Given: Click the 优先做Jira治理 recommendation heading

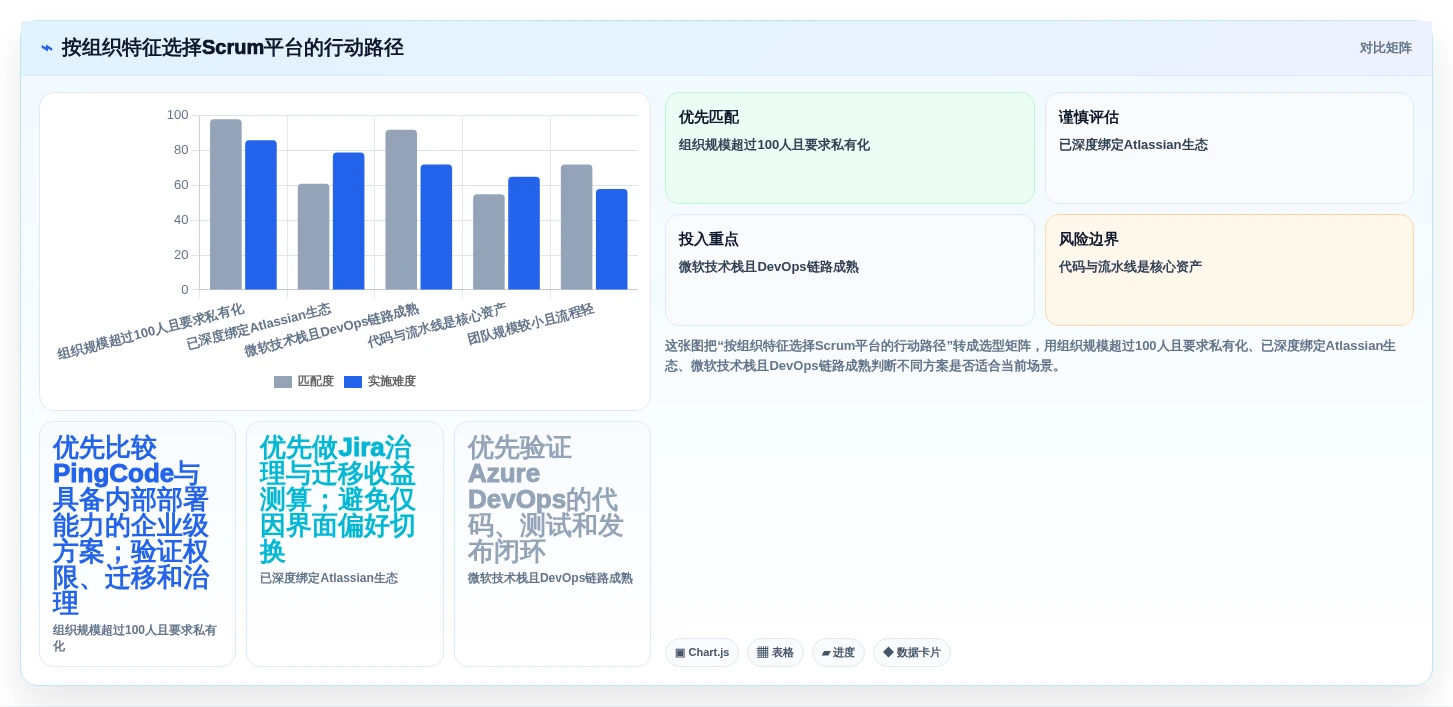Looking at the screenshot, I should tap(340, 499).
